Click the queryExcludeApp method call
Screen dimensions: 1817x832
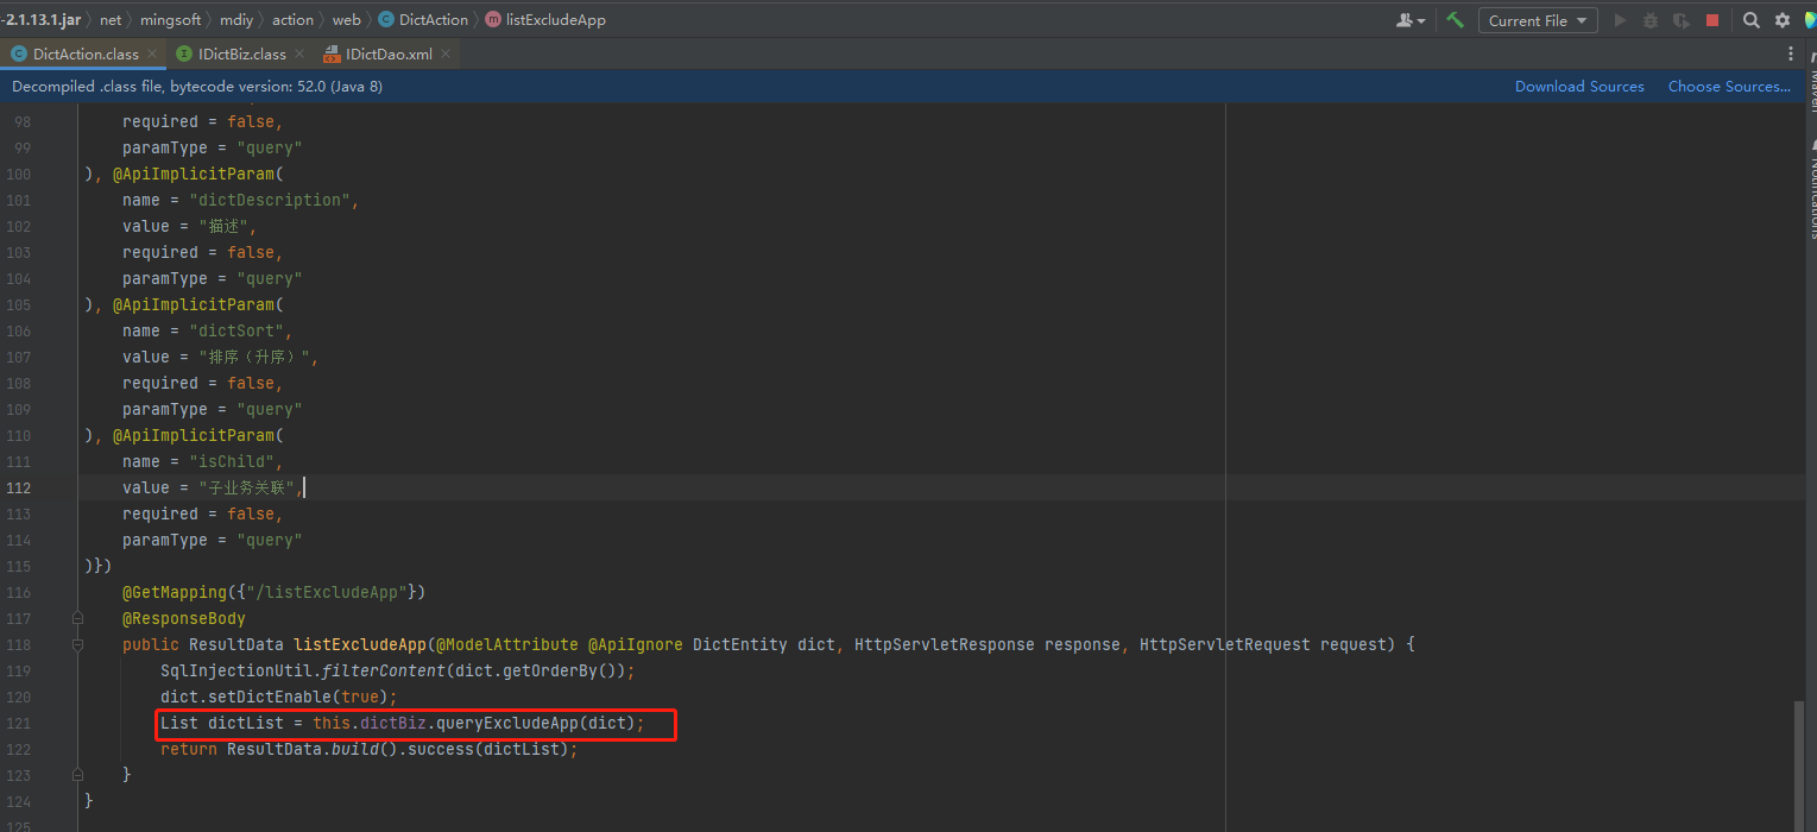[507, 723]
